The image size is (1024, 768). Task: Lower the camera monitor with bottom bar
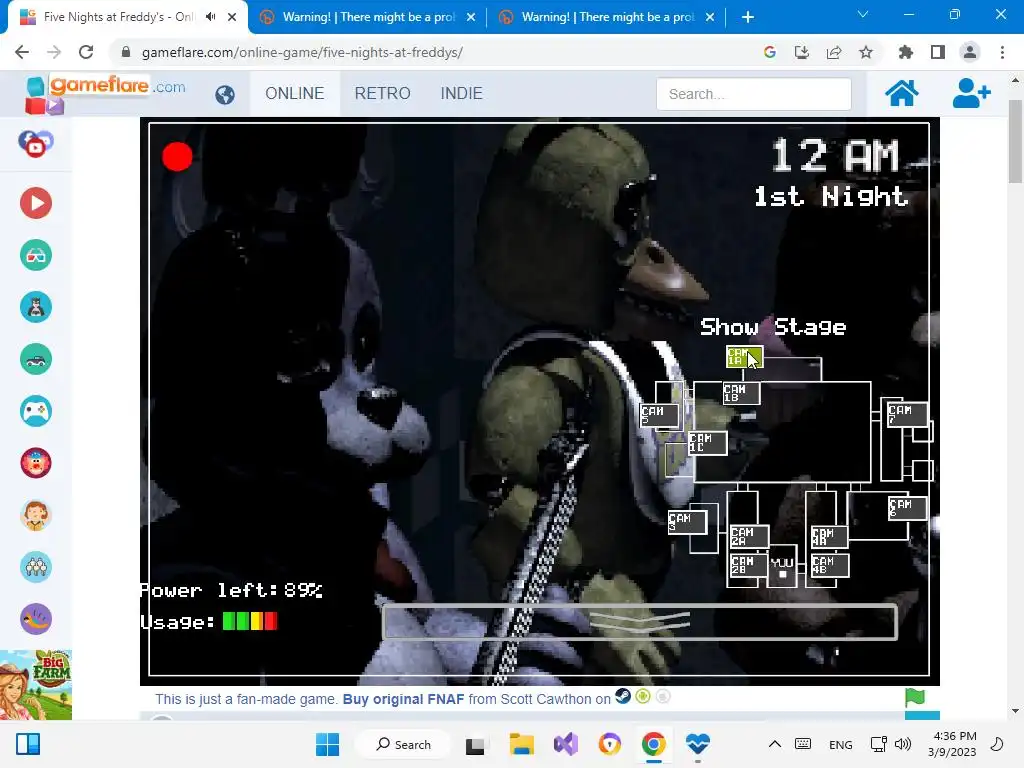pyautogui.click(x=640, y=622)
